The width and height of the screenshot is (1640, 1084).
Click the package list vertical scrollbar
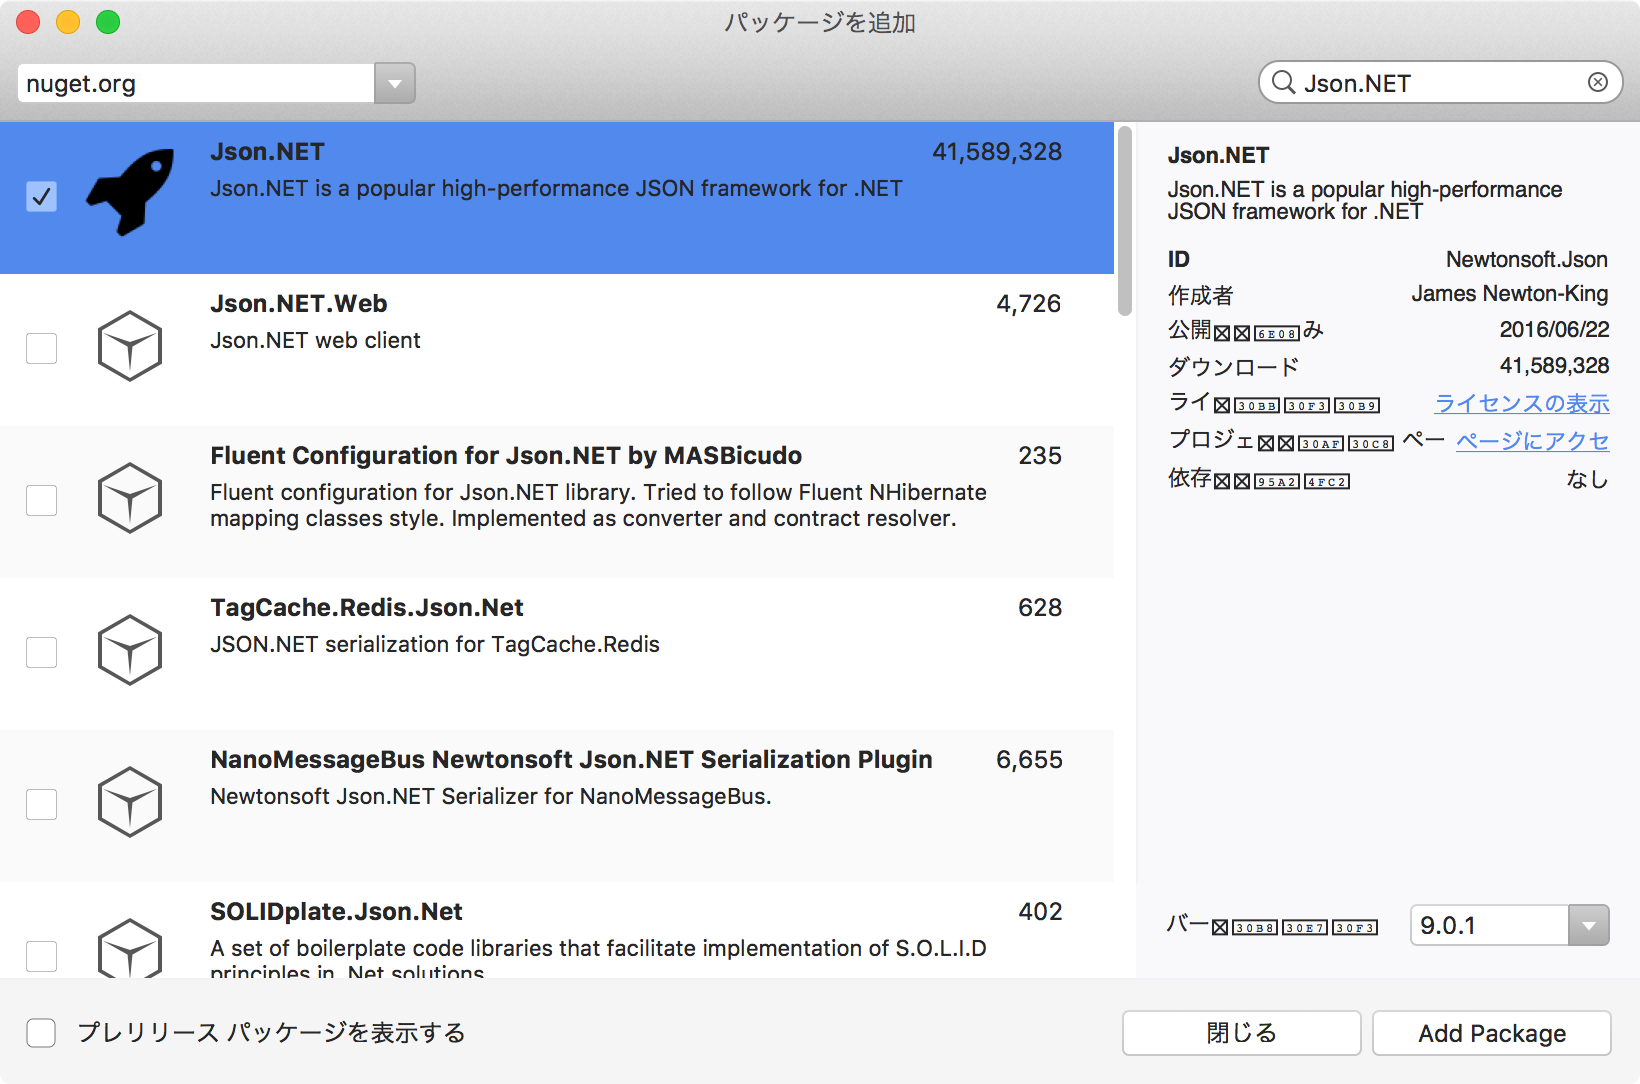(x=1125, y=221)
